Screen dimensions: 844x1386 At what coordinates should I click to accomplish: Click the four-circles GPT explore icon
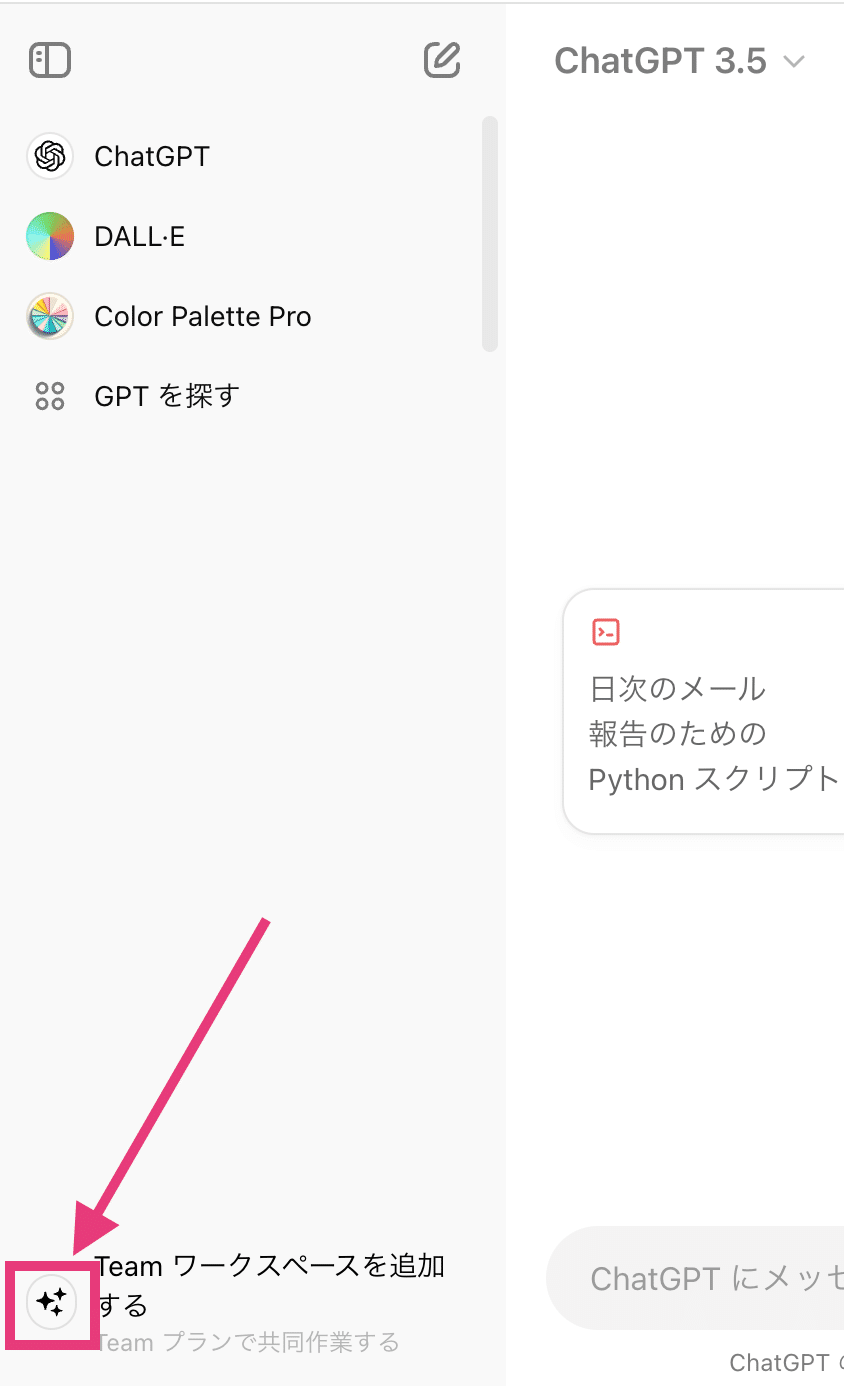[x=50, y=396]
